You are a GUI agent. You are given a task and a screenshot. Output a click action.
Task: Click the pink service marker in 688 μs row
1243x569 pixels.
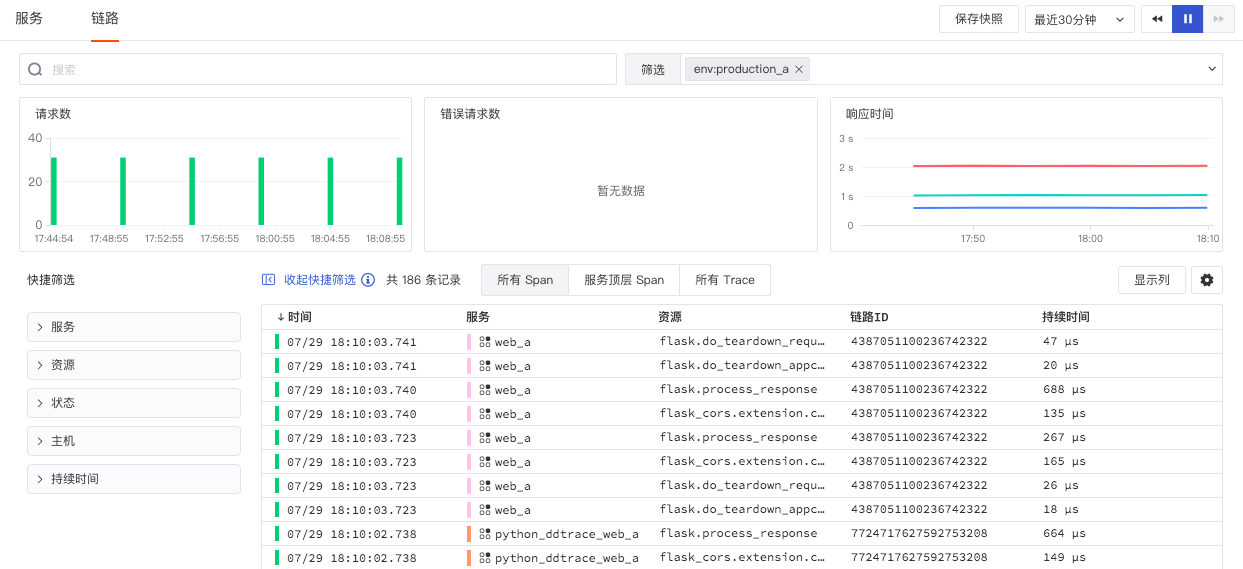pyautogui.click(x=469, y=390)
